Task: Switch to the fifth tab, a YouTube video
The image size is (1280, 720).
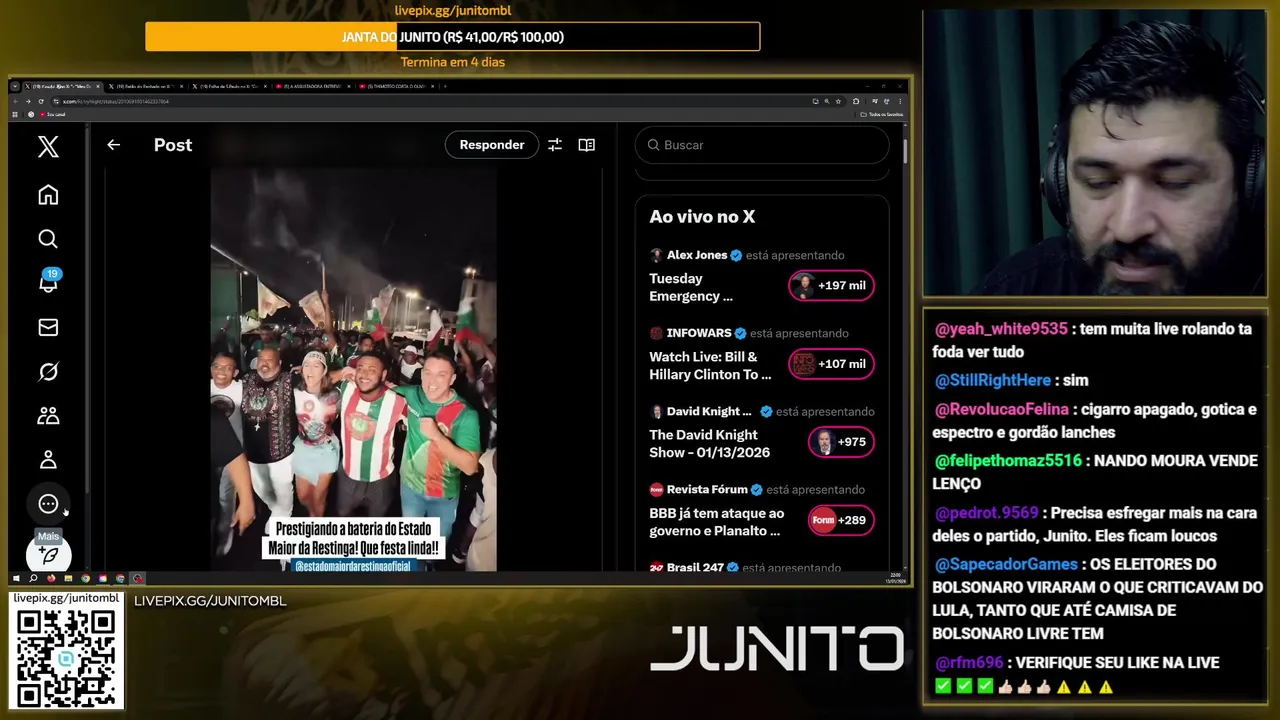Action: 396,87
